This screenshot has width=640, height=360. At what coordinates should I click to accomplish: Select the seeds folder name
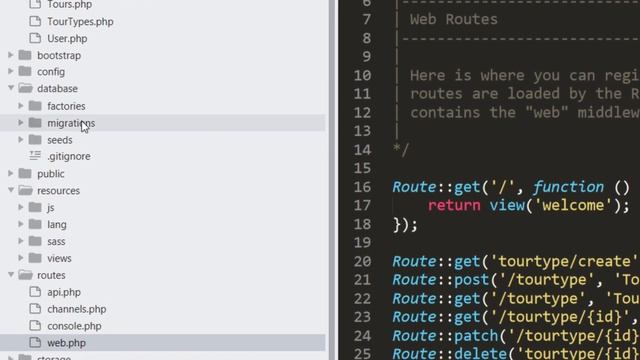[60, 140]
